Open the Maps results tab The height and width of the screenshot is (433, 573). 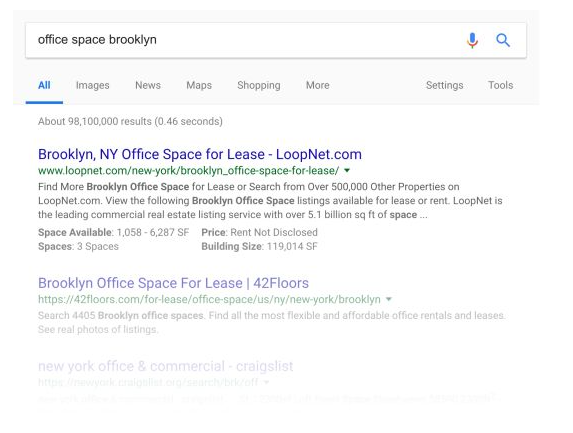pyautogui.click(x=199, y=85)
